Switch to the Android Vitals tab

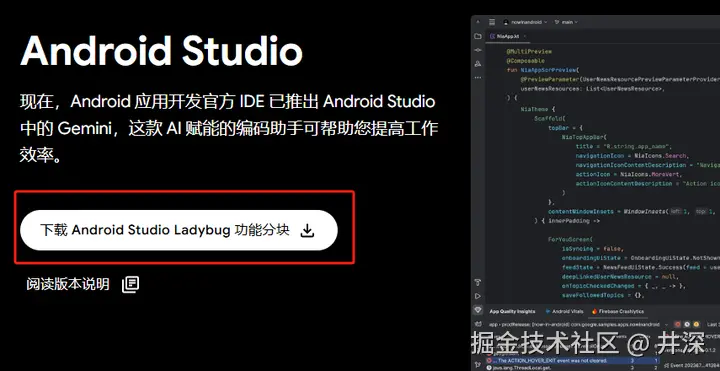tap(564, 311)
